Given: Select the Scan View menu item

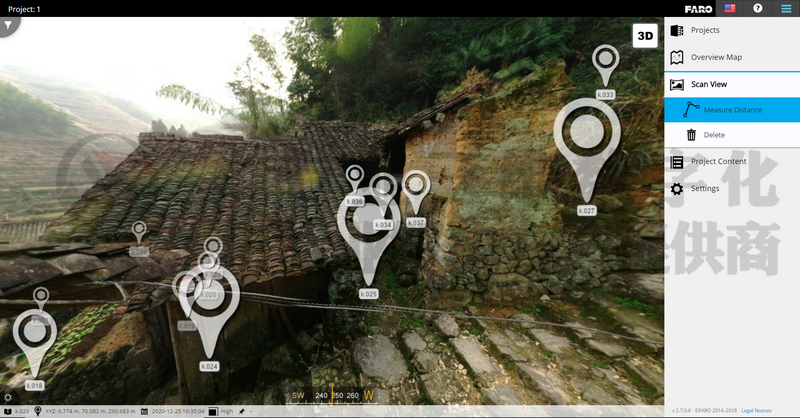Looking at the screenshot, I should (x=732, y=85).
